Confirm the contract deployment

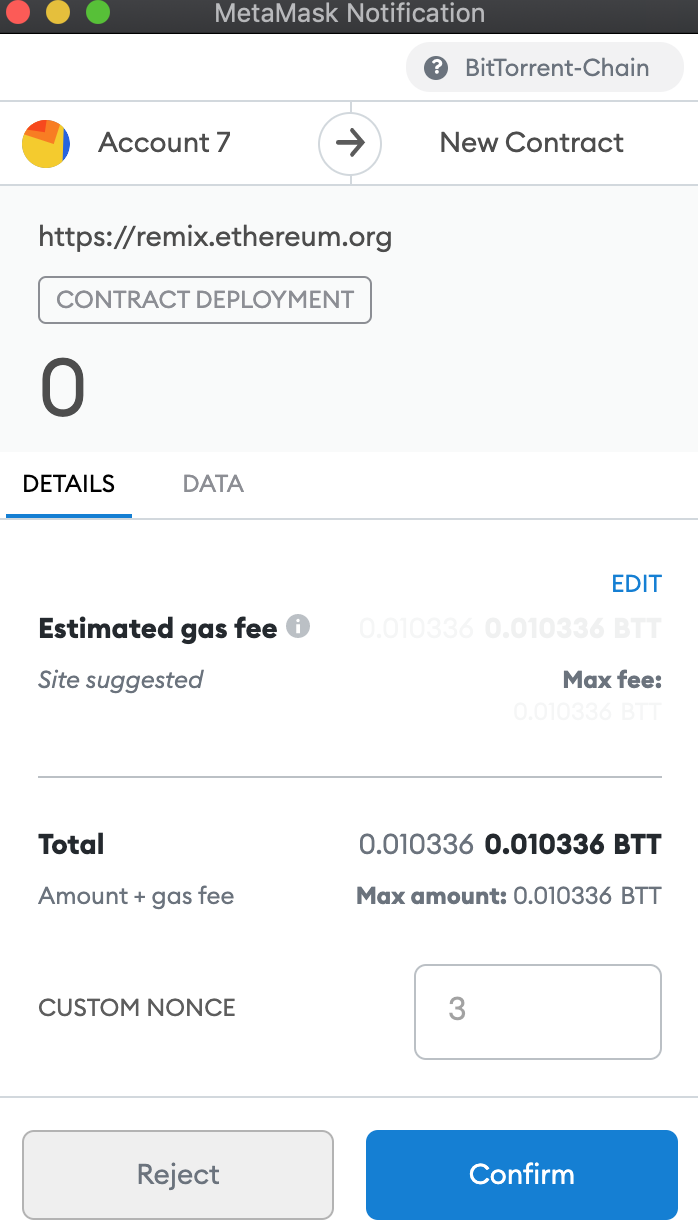pyautogui.click(x=522, y=1174)
